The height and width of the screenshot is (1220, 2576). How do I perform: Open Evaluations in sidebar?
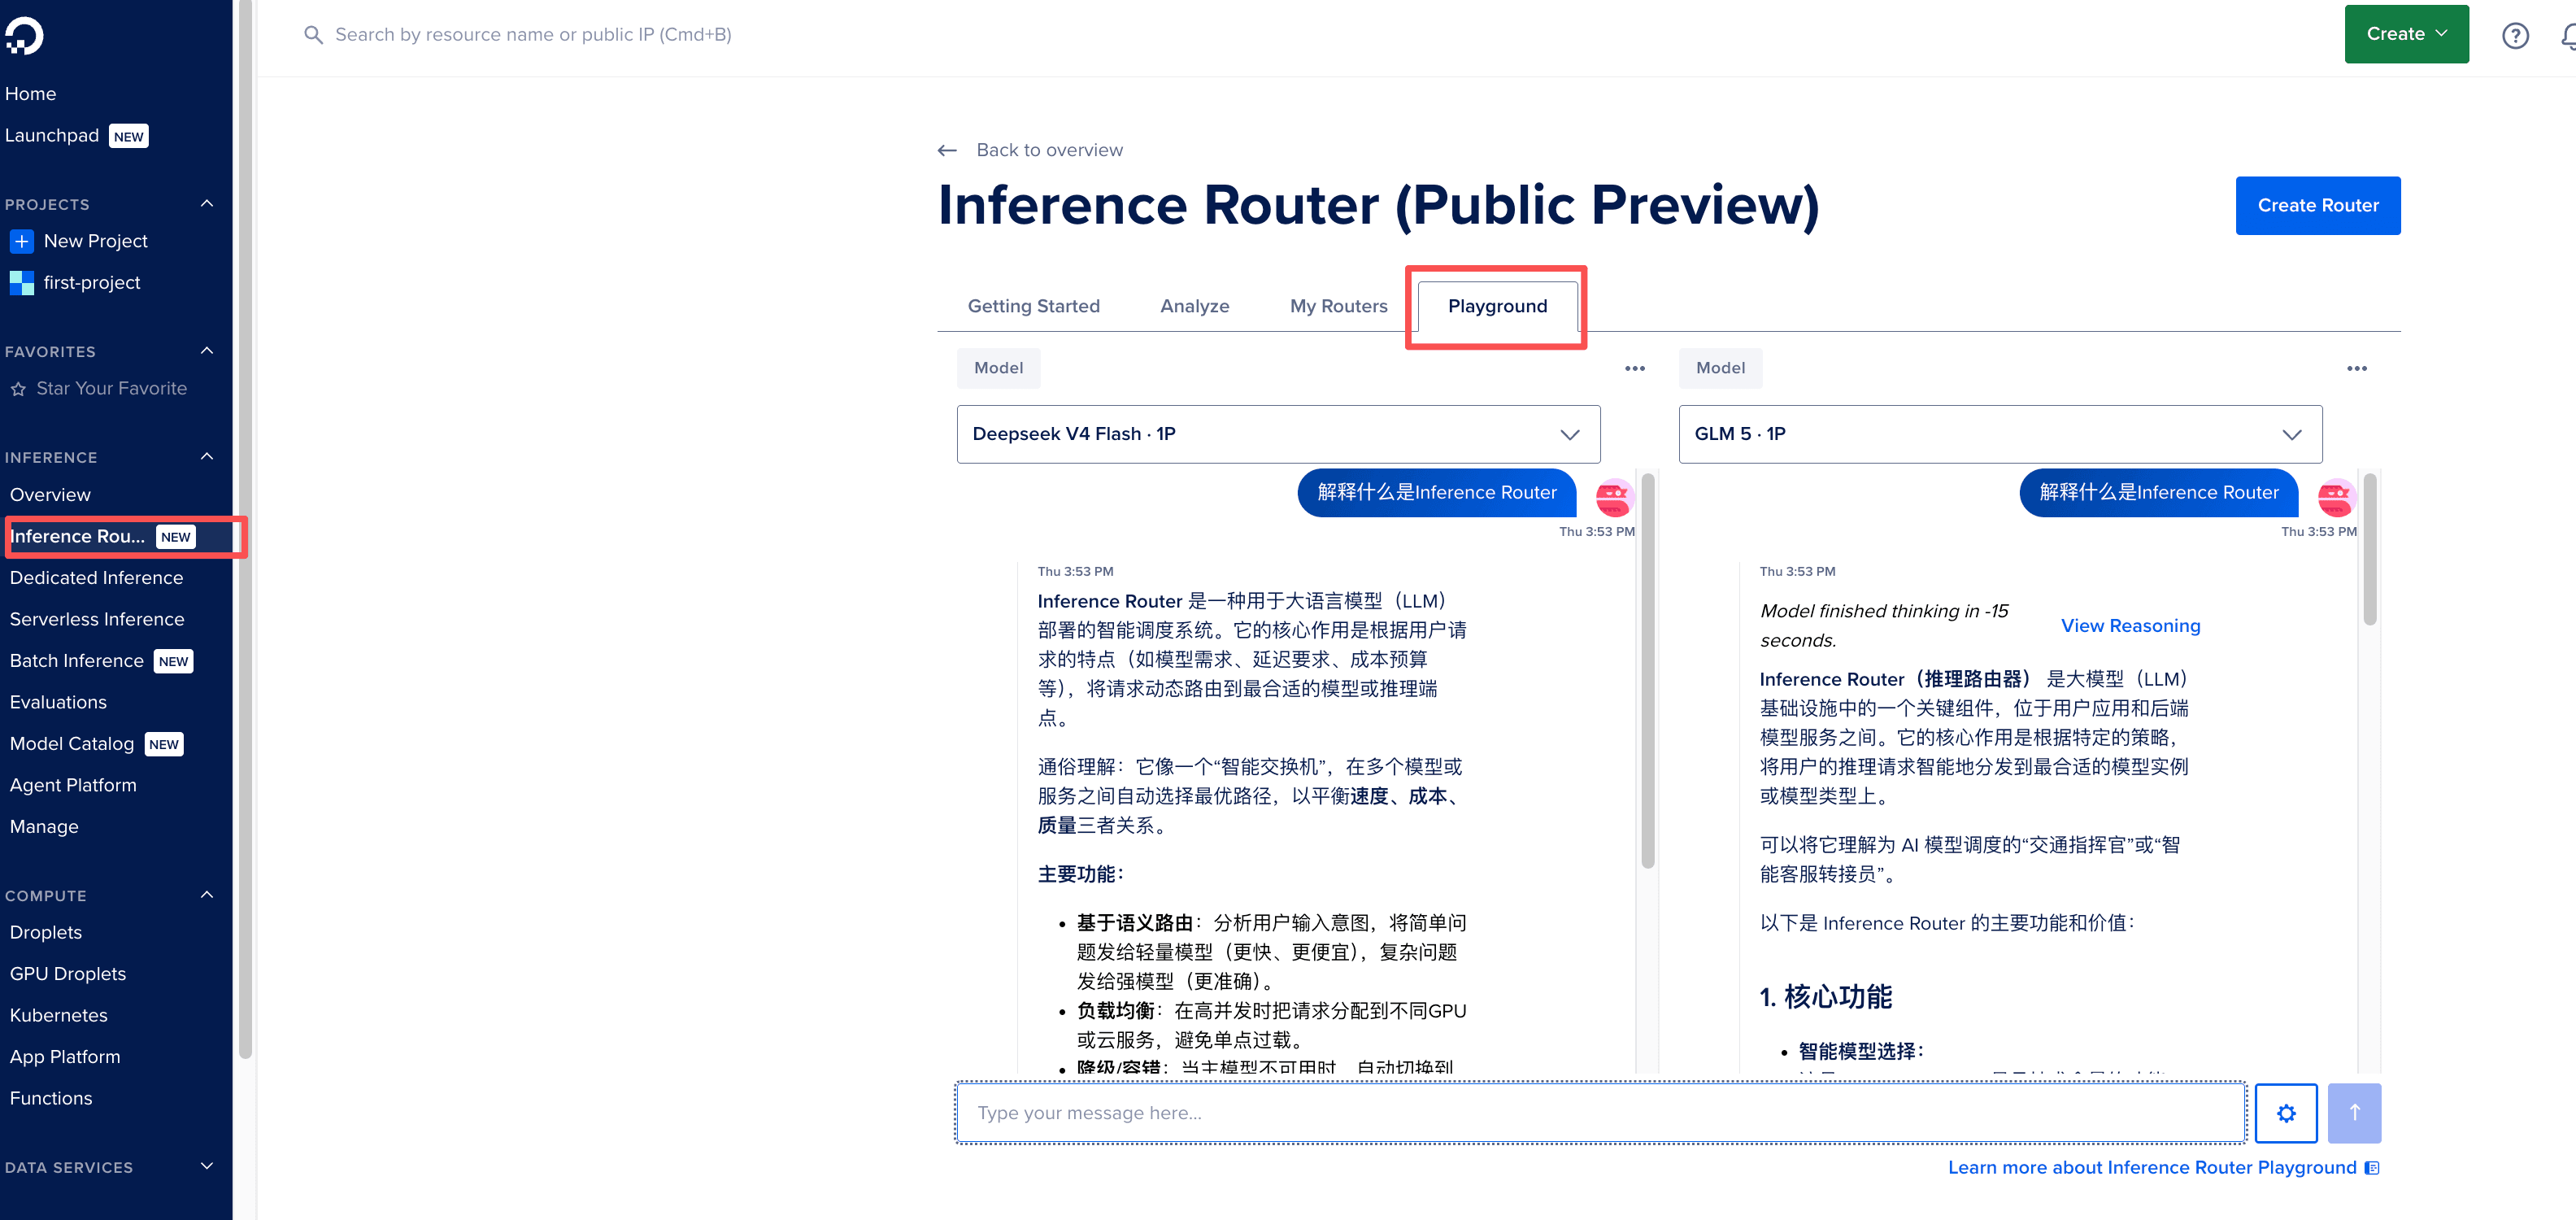[x=58, y=703]
